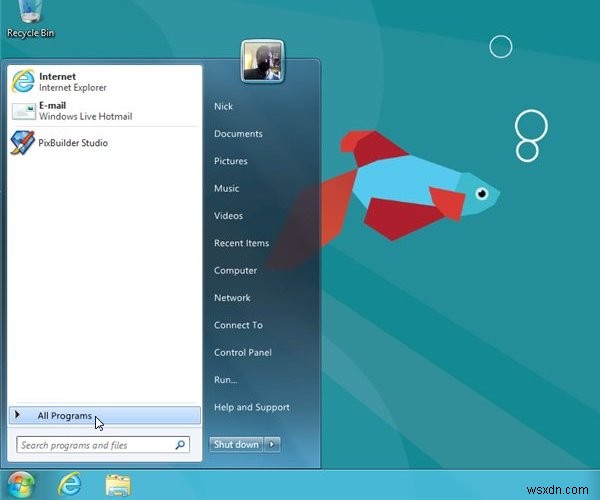Select Connect To entry
This screenshot has width=600, height=500.
238,325
